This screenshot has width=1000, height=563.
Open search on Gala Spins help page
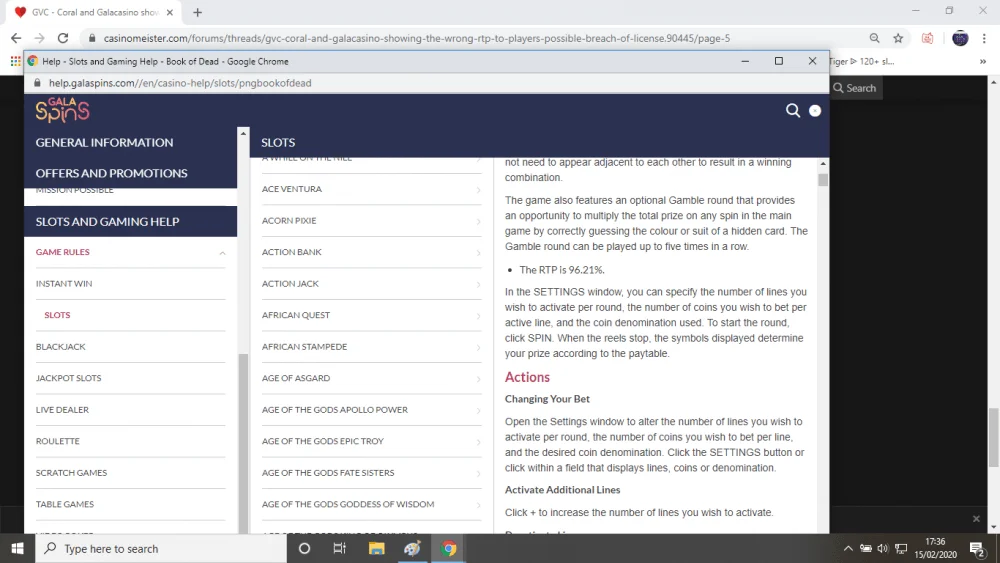pos(793,110)
